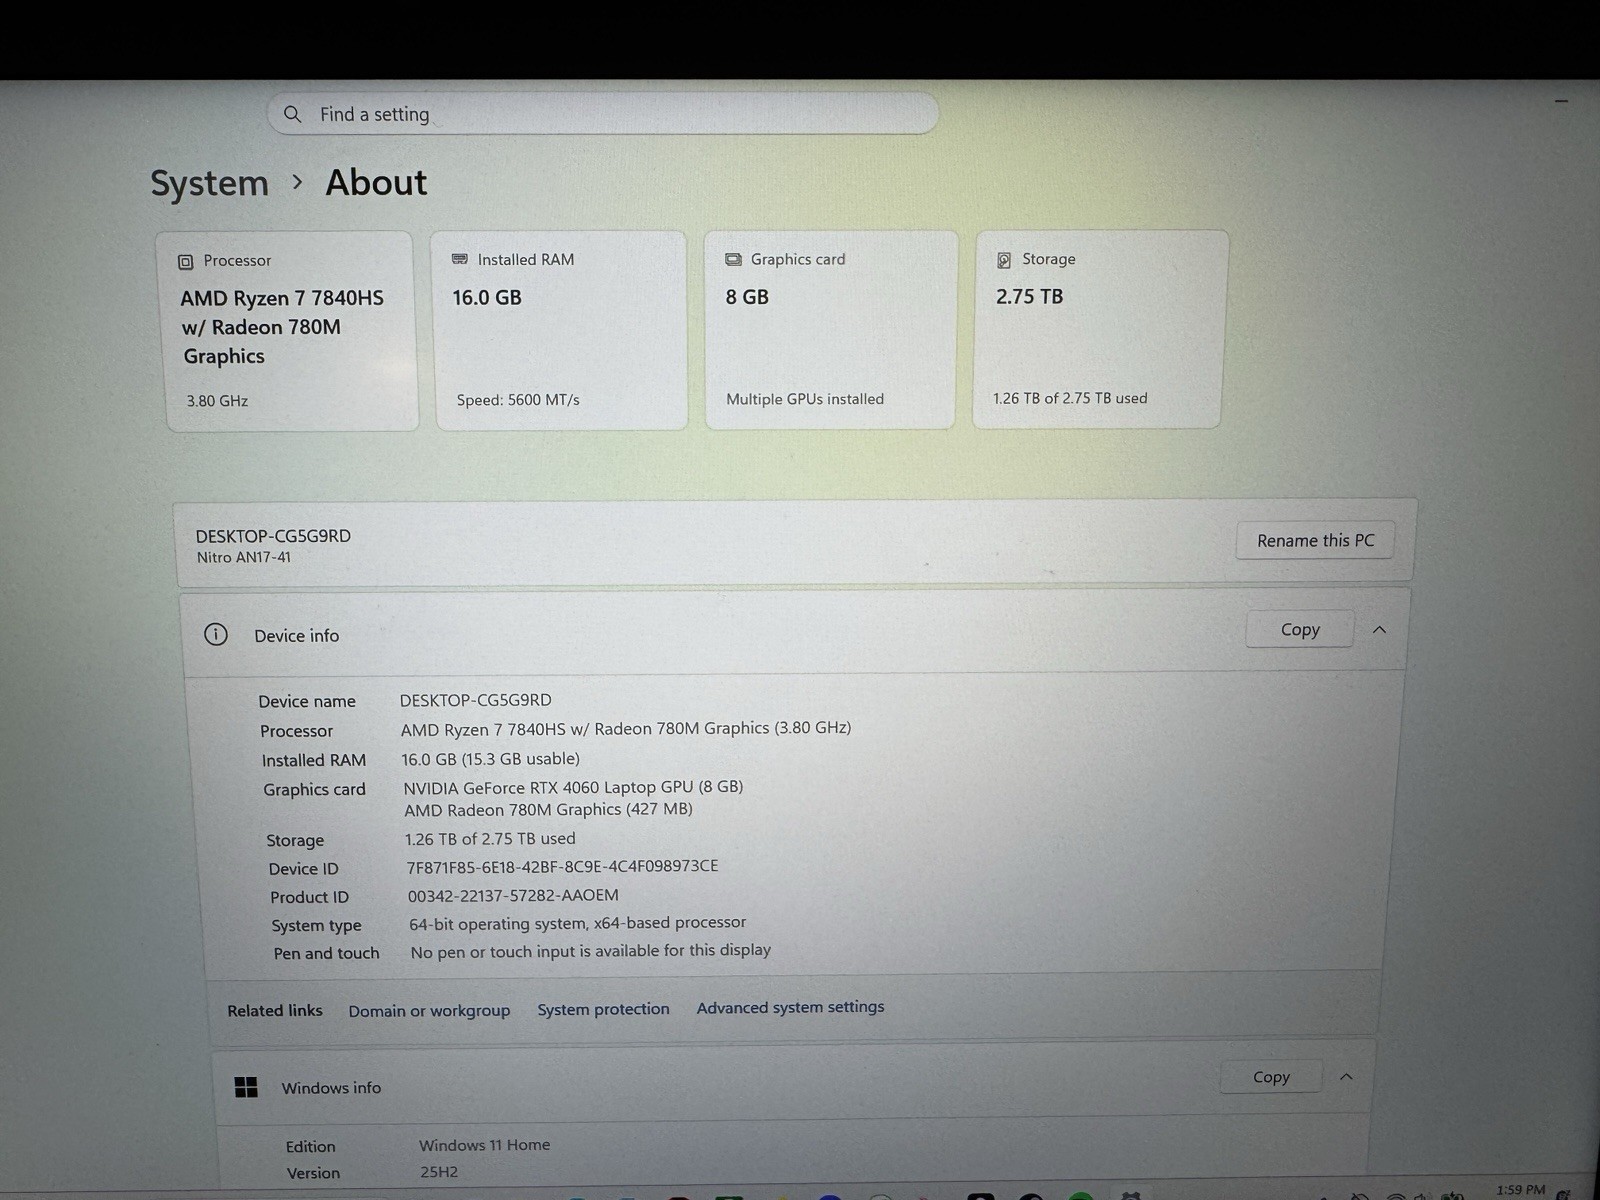Open the Domain or workgroup link
Image resolution: width=1600 pixels, height=1200 pixels.
click(429, 1011)
